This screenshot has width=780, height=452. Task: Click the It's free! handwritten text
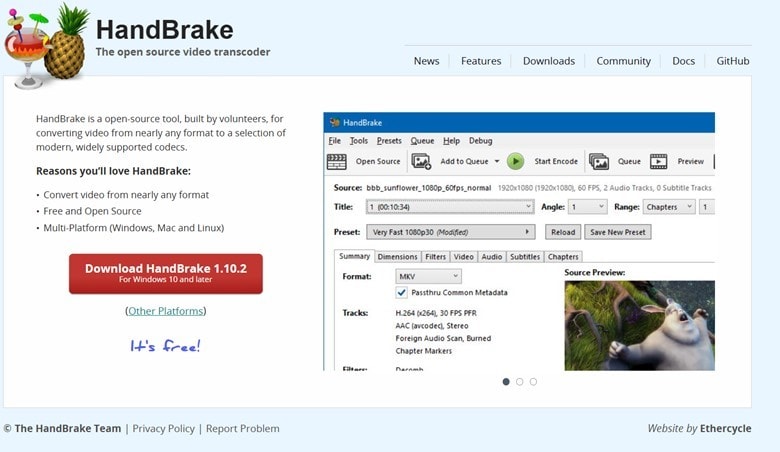(165, 346)
